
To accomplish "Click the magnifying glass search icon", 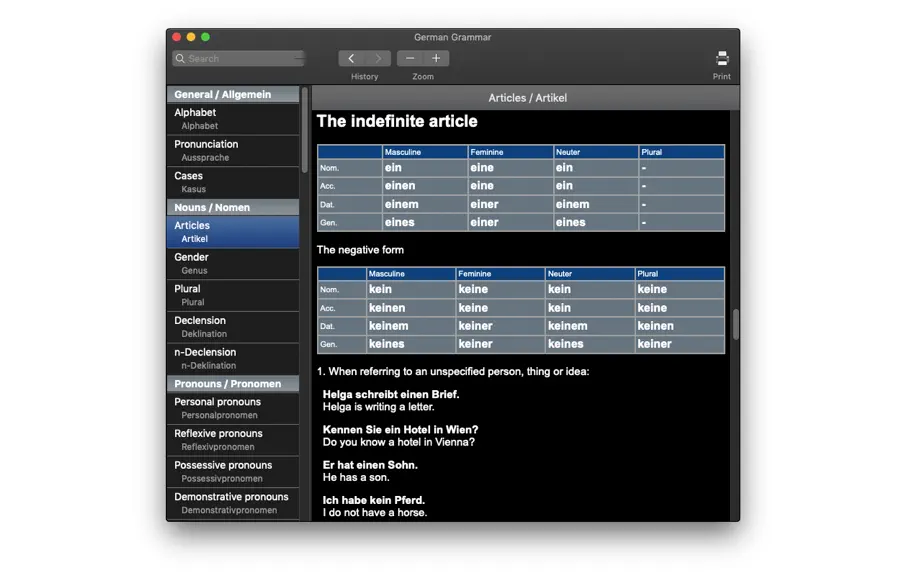I will click(x=181, y=59).
